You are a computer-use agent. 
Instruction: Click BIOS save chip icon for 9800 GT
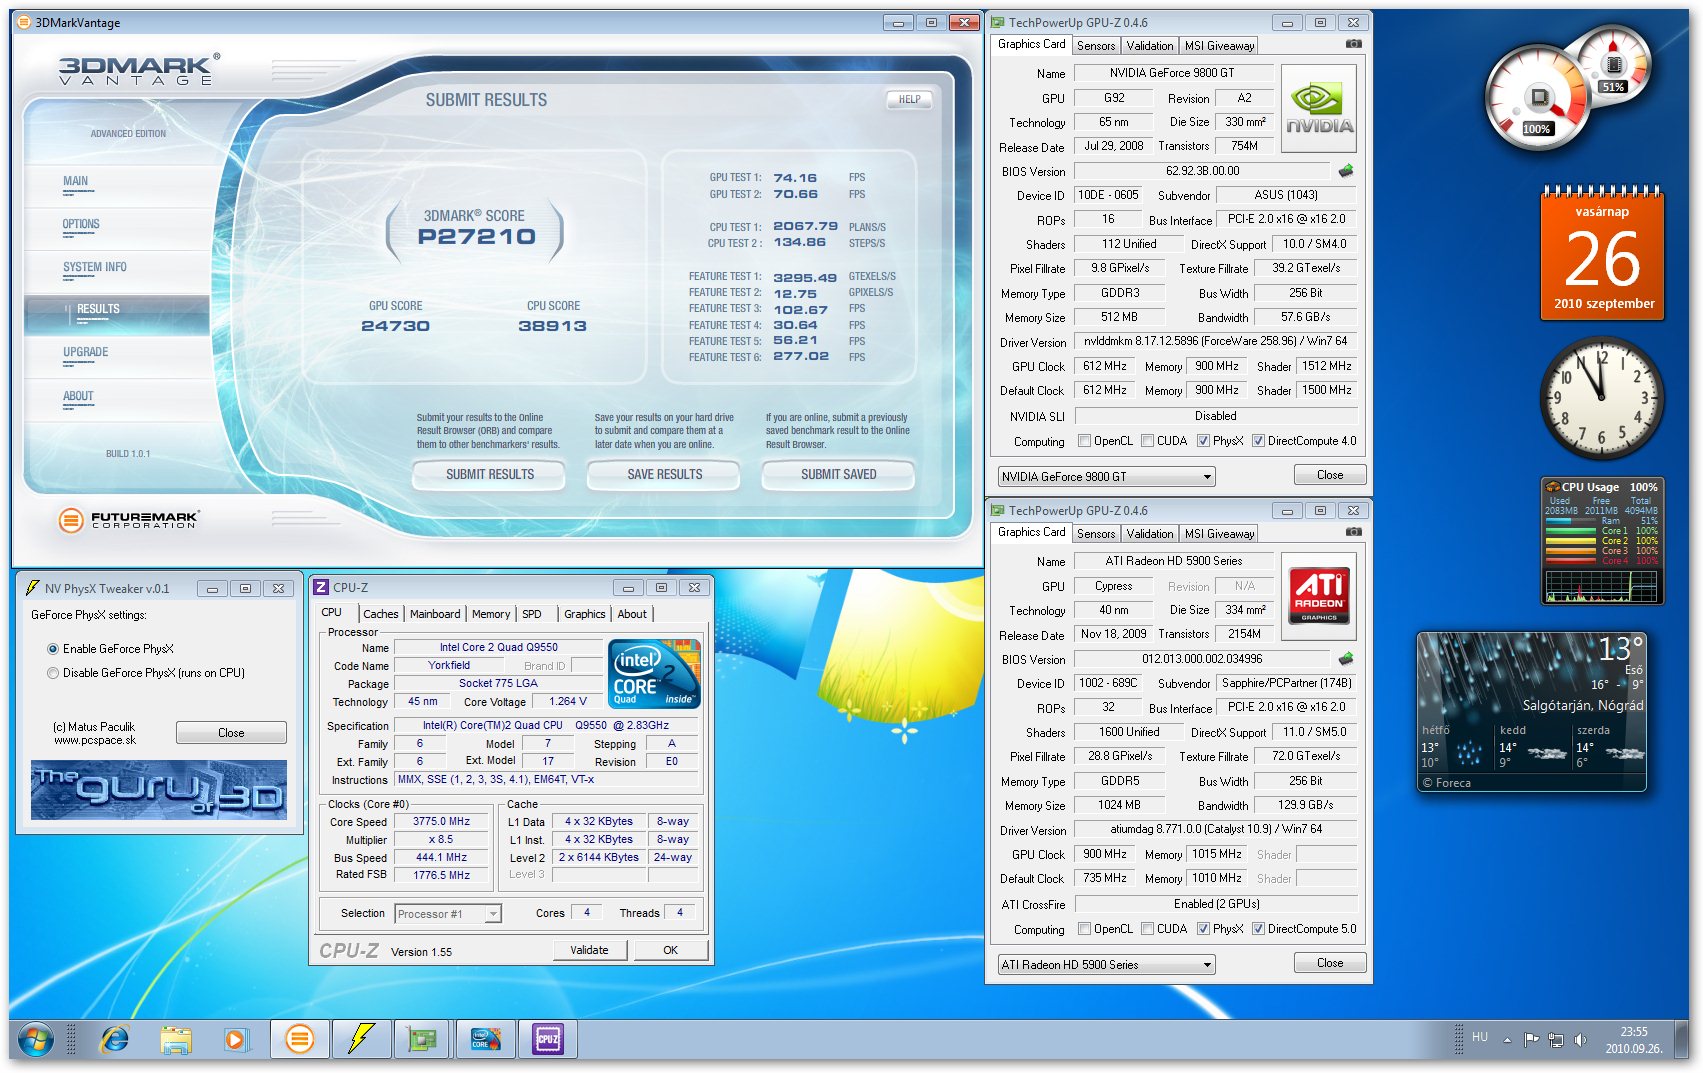tap(1346, 171)
